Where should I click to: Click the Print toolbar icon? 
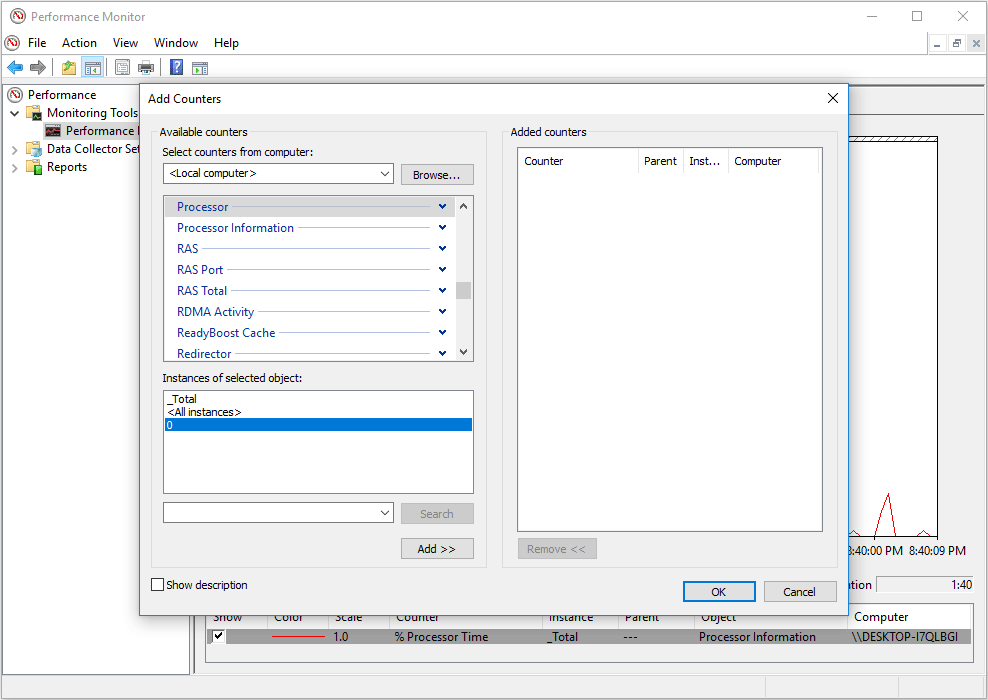(x=146, y=67)
